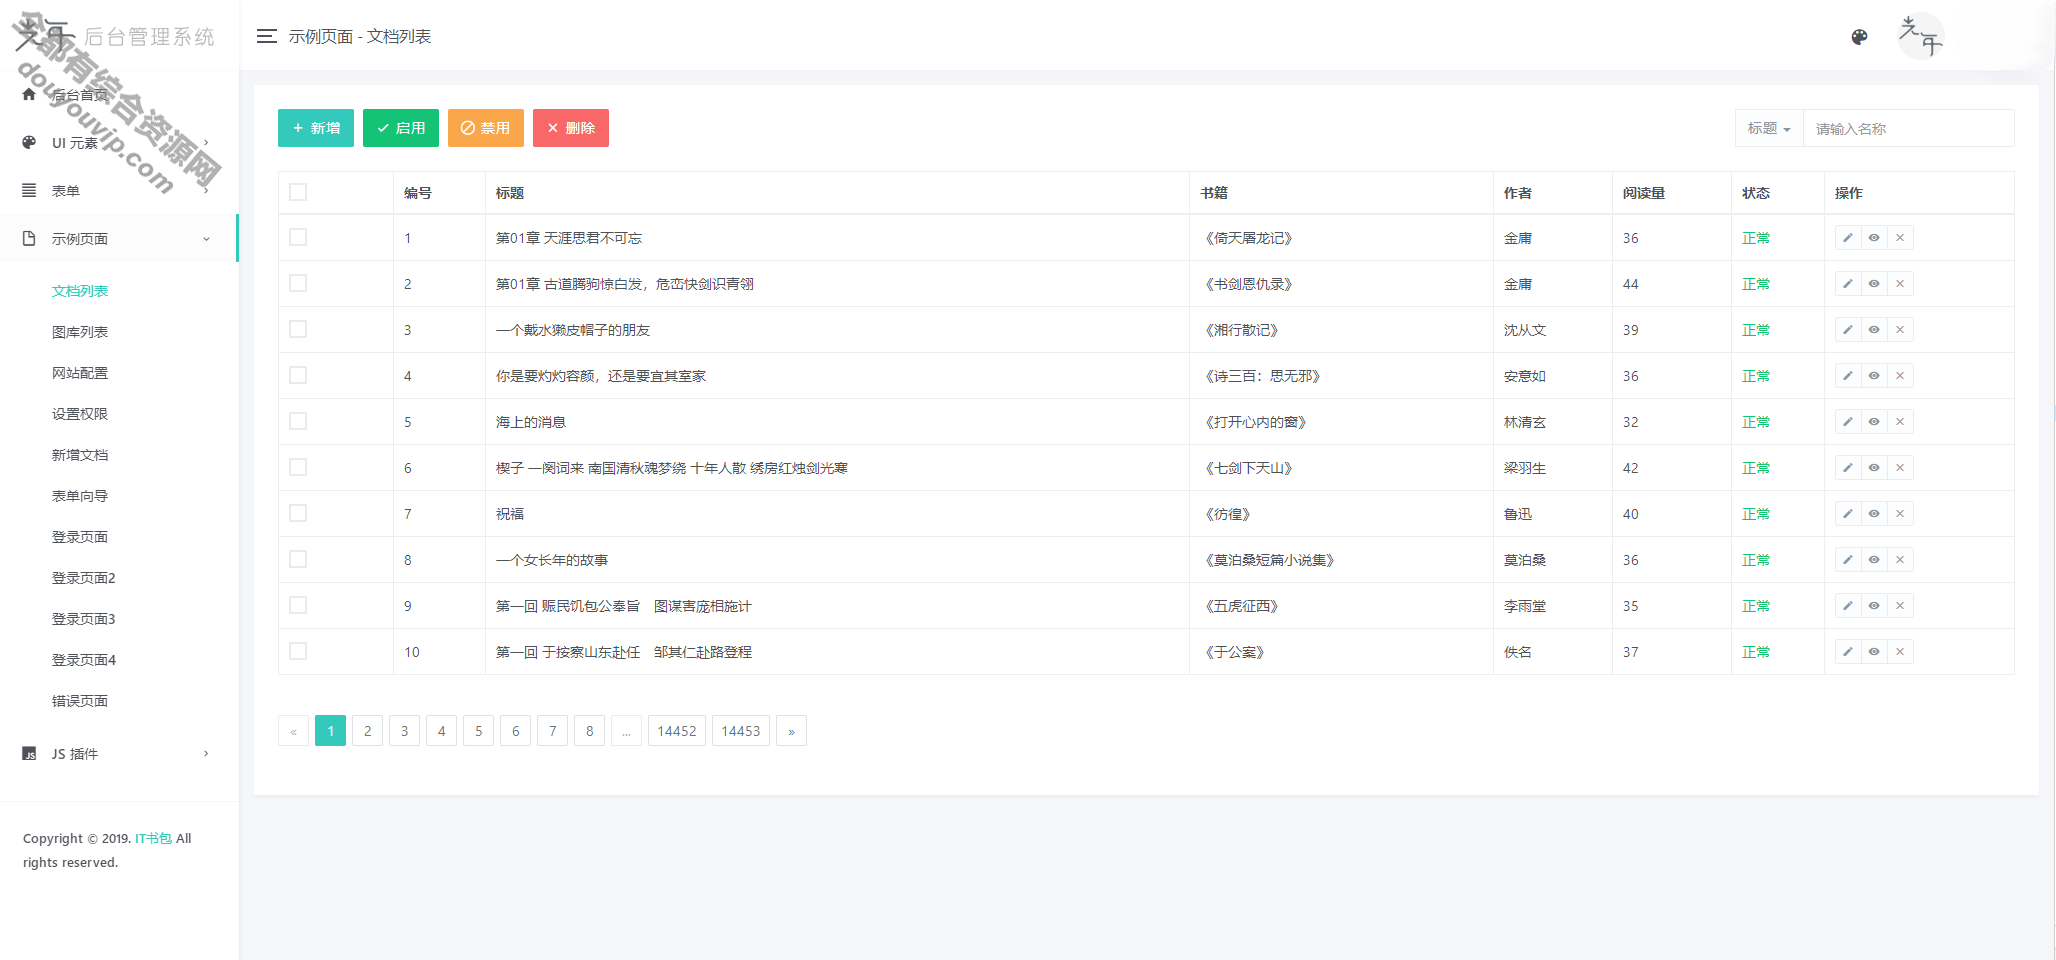Check the checkbox for 祝福 row

click(x=298, y=513)
